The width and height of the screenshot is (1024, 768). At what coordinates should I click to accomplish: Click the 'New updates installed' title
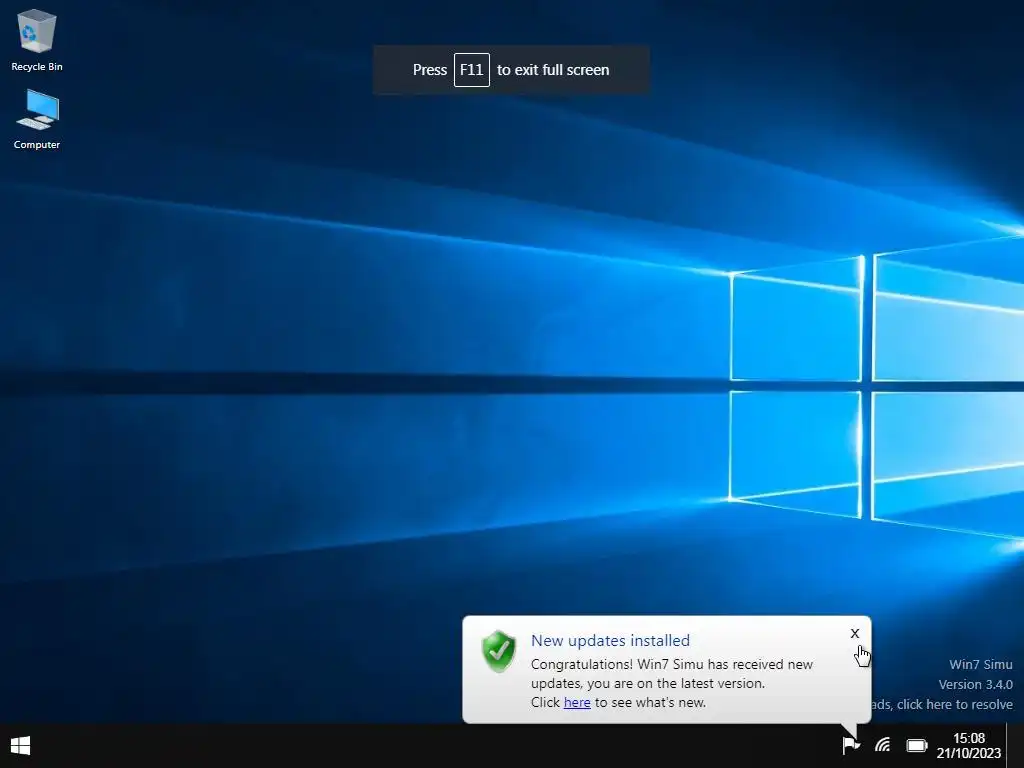611,641
